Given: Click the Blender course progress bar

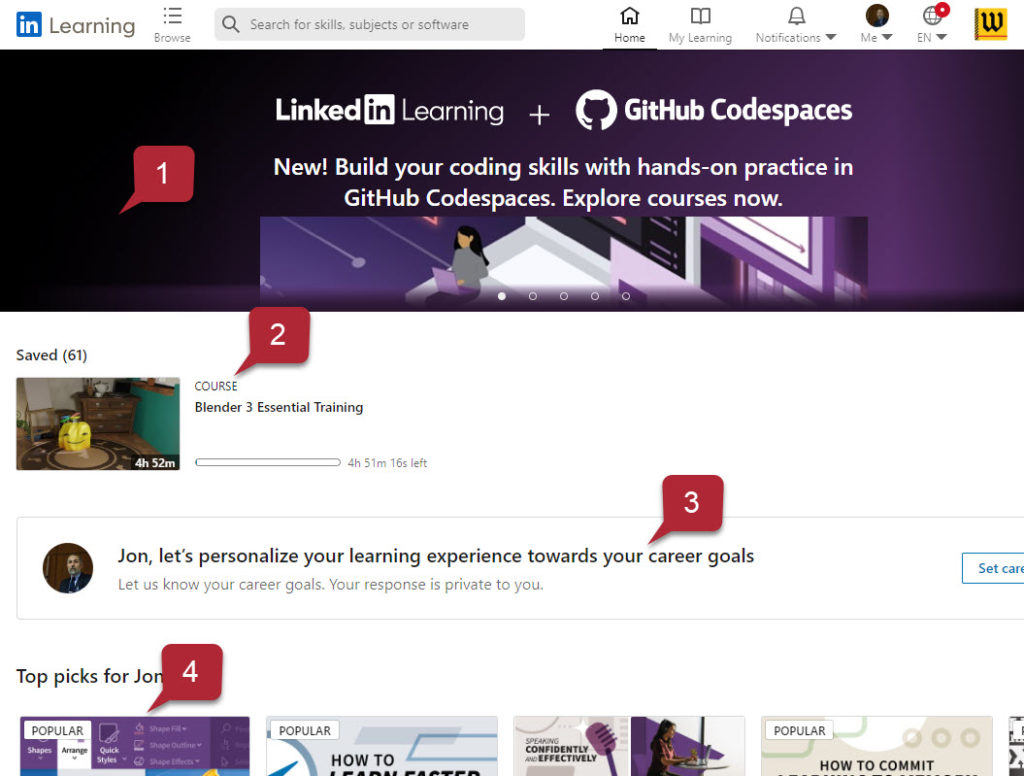Looking at the screenshot, I should [x=268, y=462].
